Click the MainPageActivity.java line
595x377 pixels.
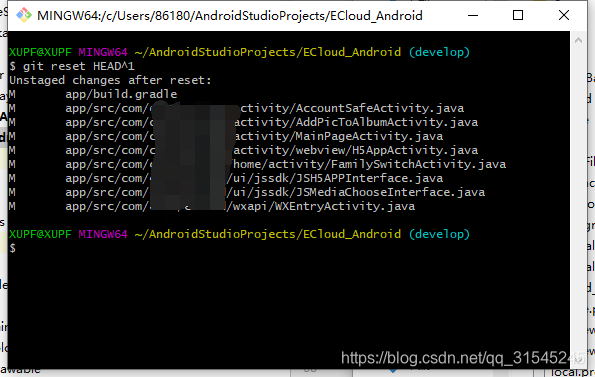pyautogui.click(x=226, y=136)
